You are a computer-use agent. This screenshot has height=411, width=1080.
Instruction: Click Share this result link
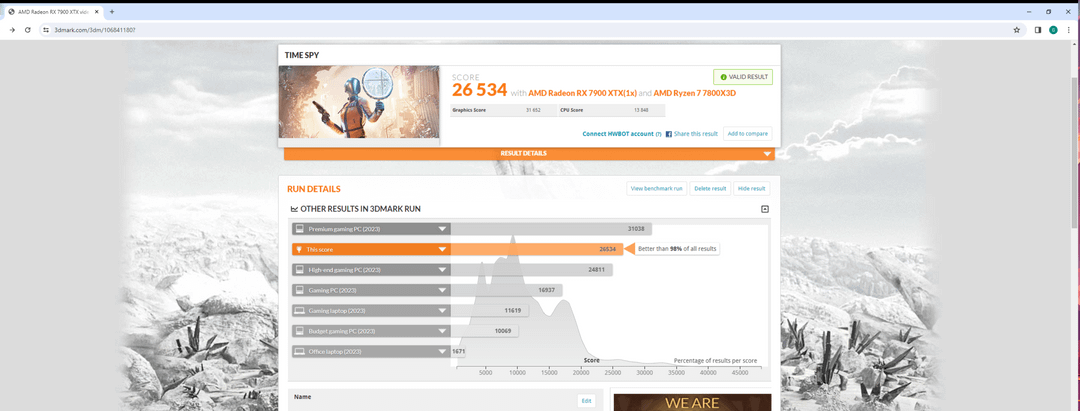pyautogui.click(x=696, y=134)
